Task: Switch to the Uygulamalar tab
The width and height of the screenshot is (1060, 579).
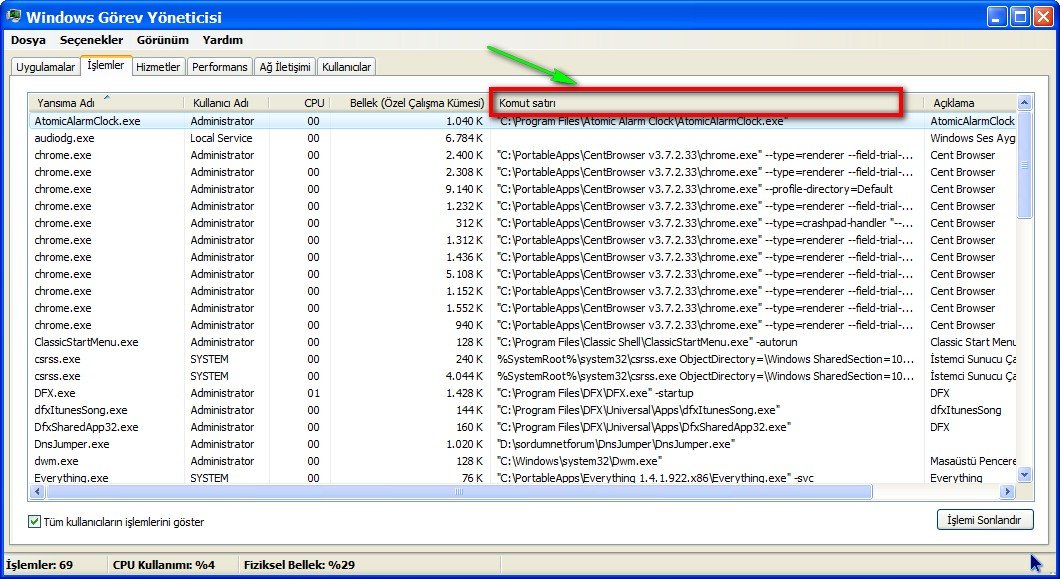Action: click(x=45, y=67)
